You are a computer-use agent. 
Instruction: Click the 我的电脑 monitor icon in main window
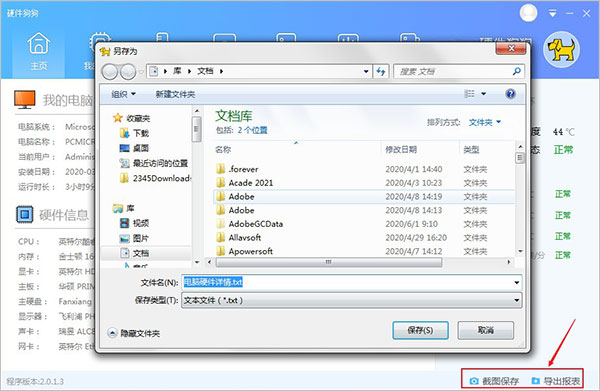25,99
